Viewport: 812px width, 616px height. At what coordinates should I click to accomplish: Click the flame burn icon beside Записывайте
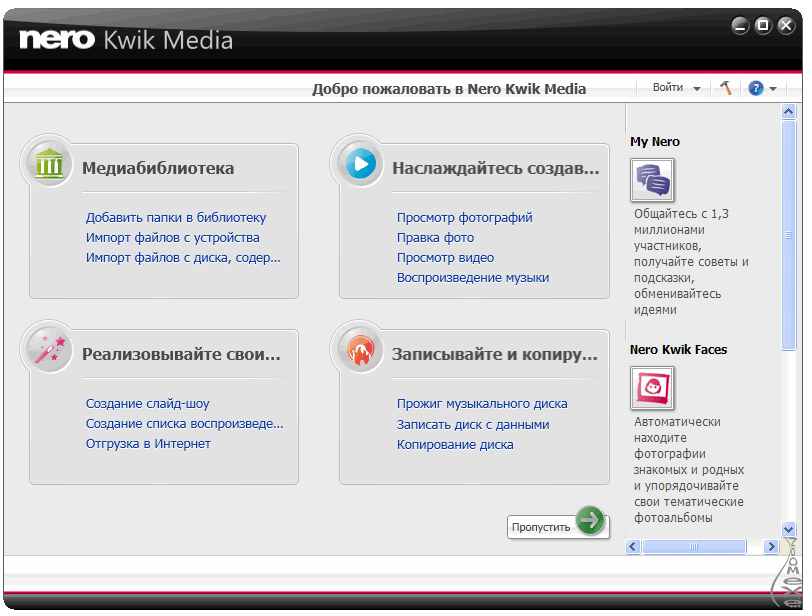tap(360, 349)
